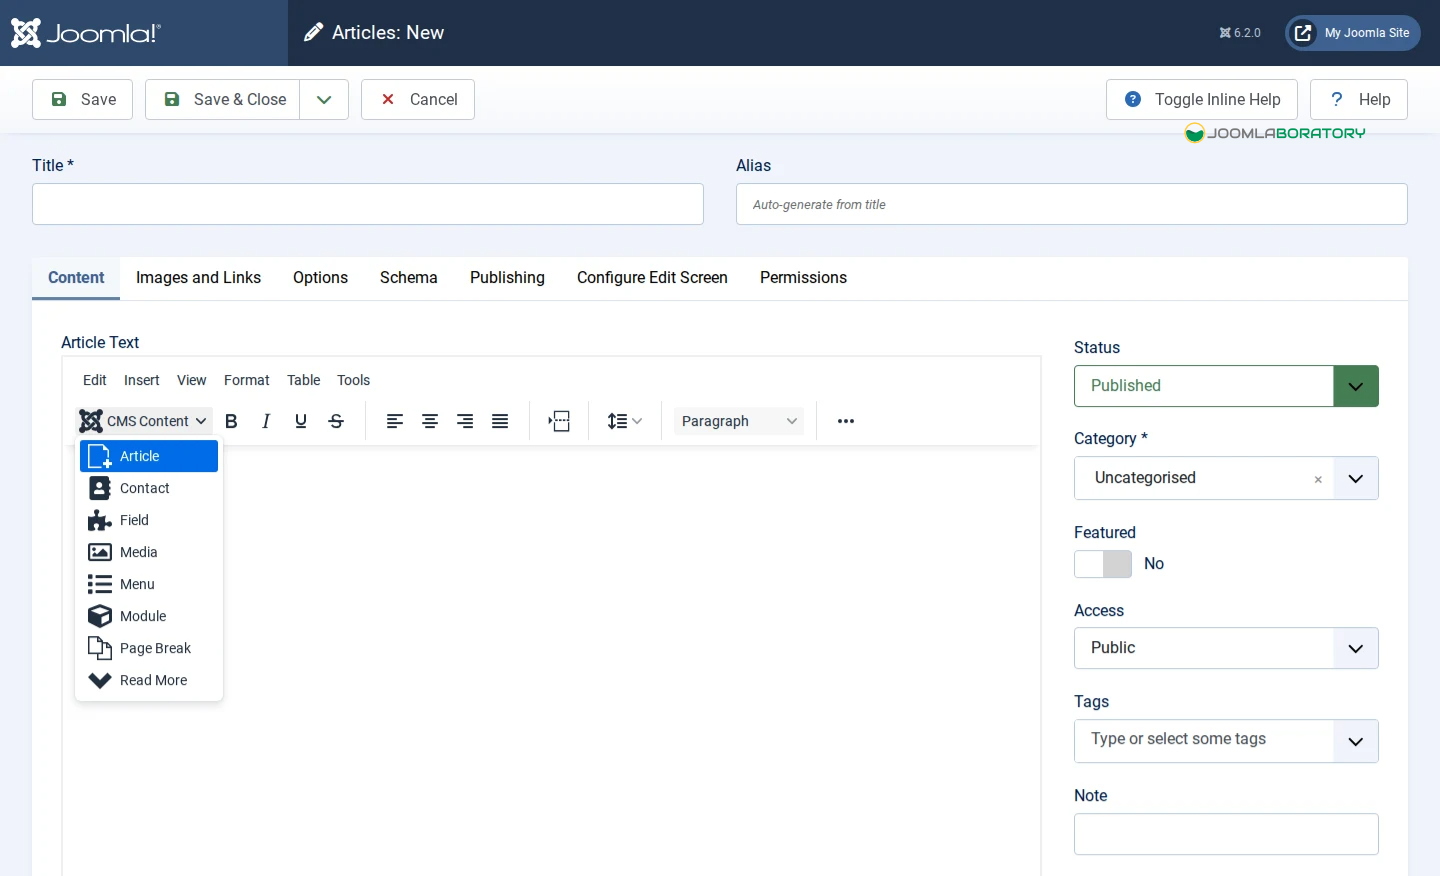Viewport: 1440px width, 876px height.
Task: Choose Media in the CMS Content menu
Action: (x=149, y=552)
